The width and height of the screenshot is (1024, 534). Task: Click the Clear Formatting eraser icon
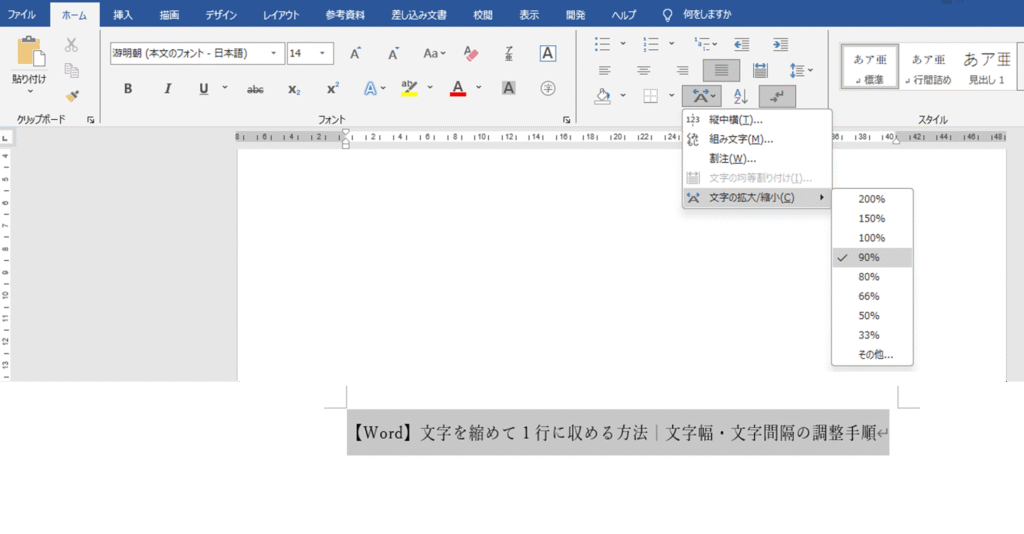pos(470,53)
